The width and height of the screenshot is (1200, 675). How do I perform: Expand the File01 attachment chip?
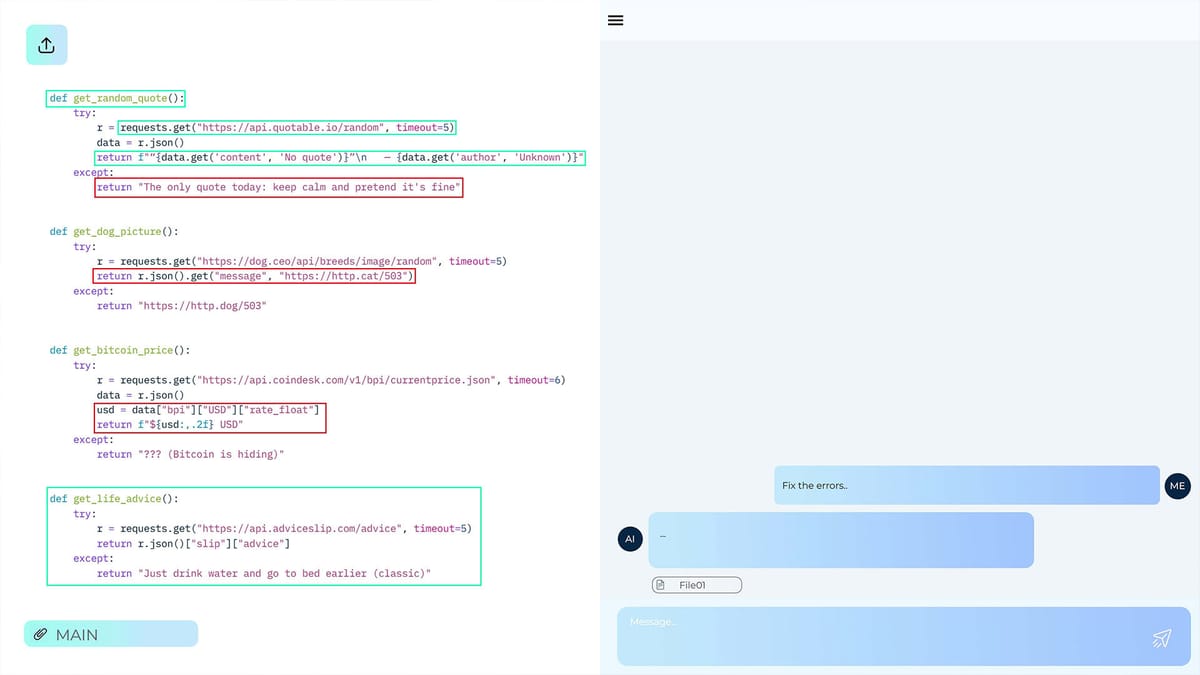tap(697, 585)
